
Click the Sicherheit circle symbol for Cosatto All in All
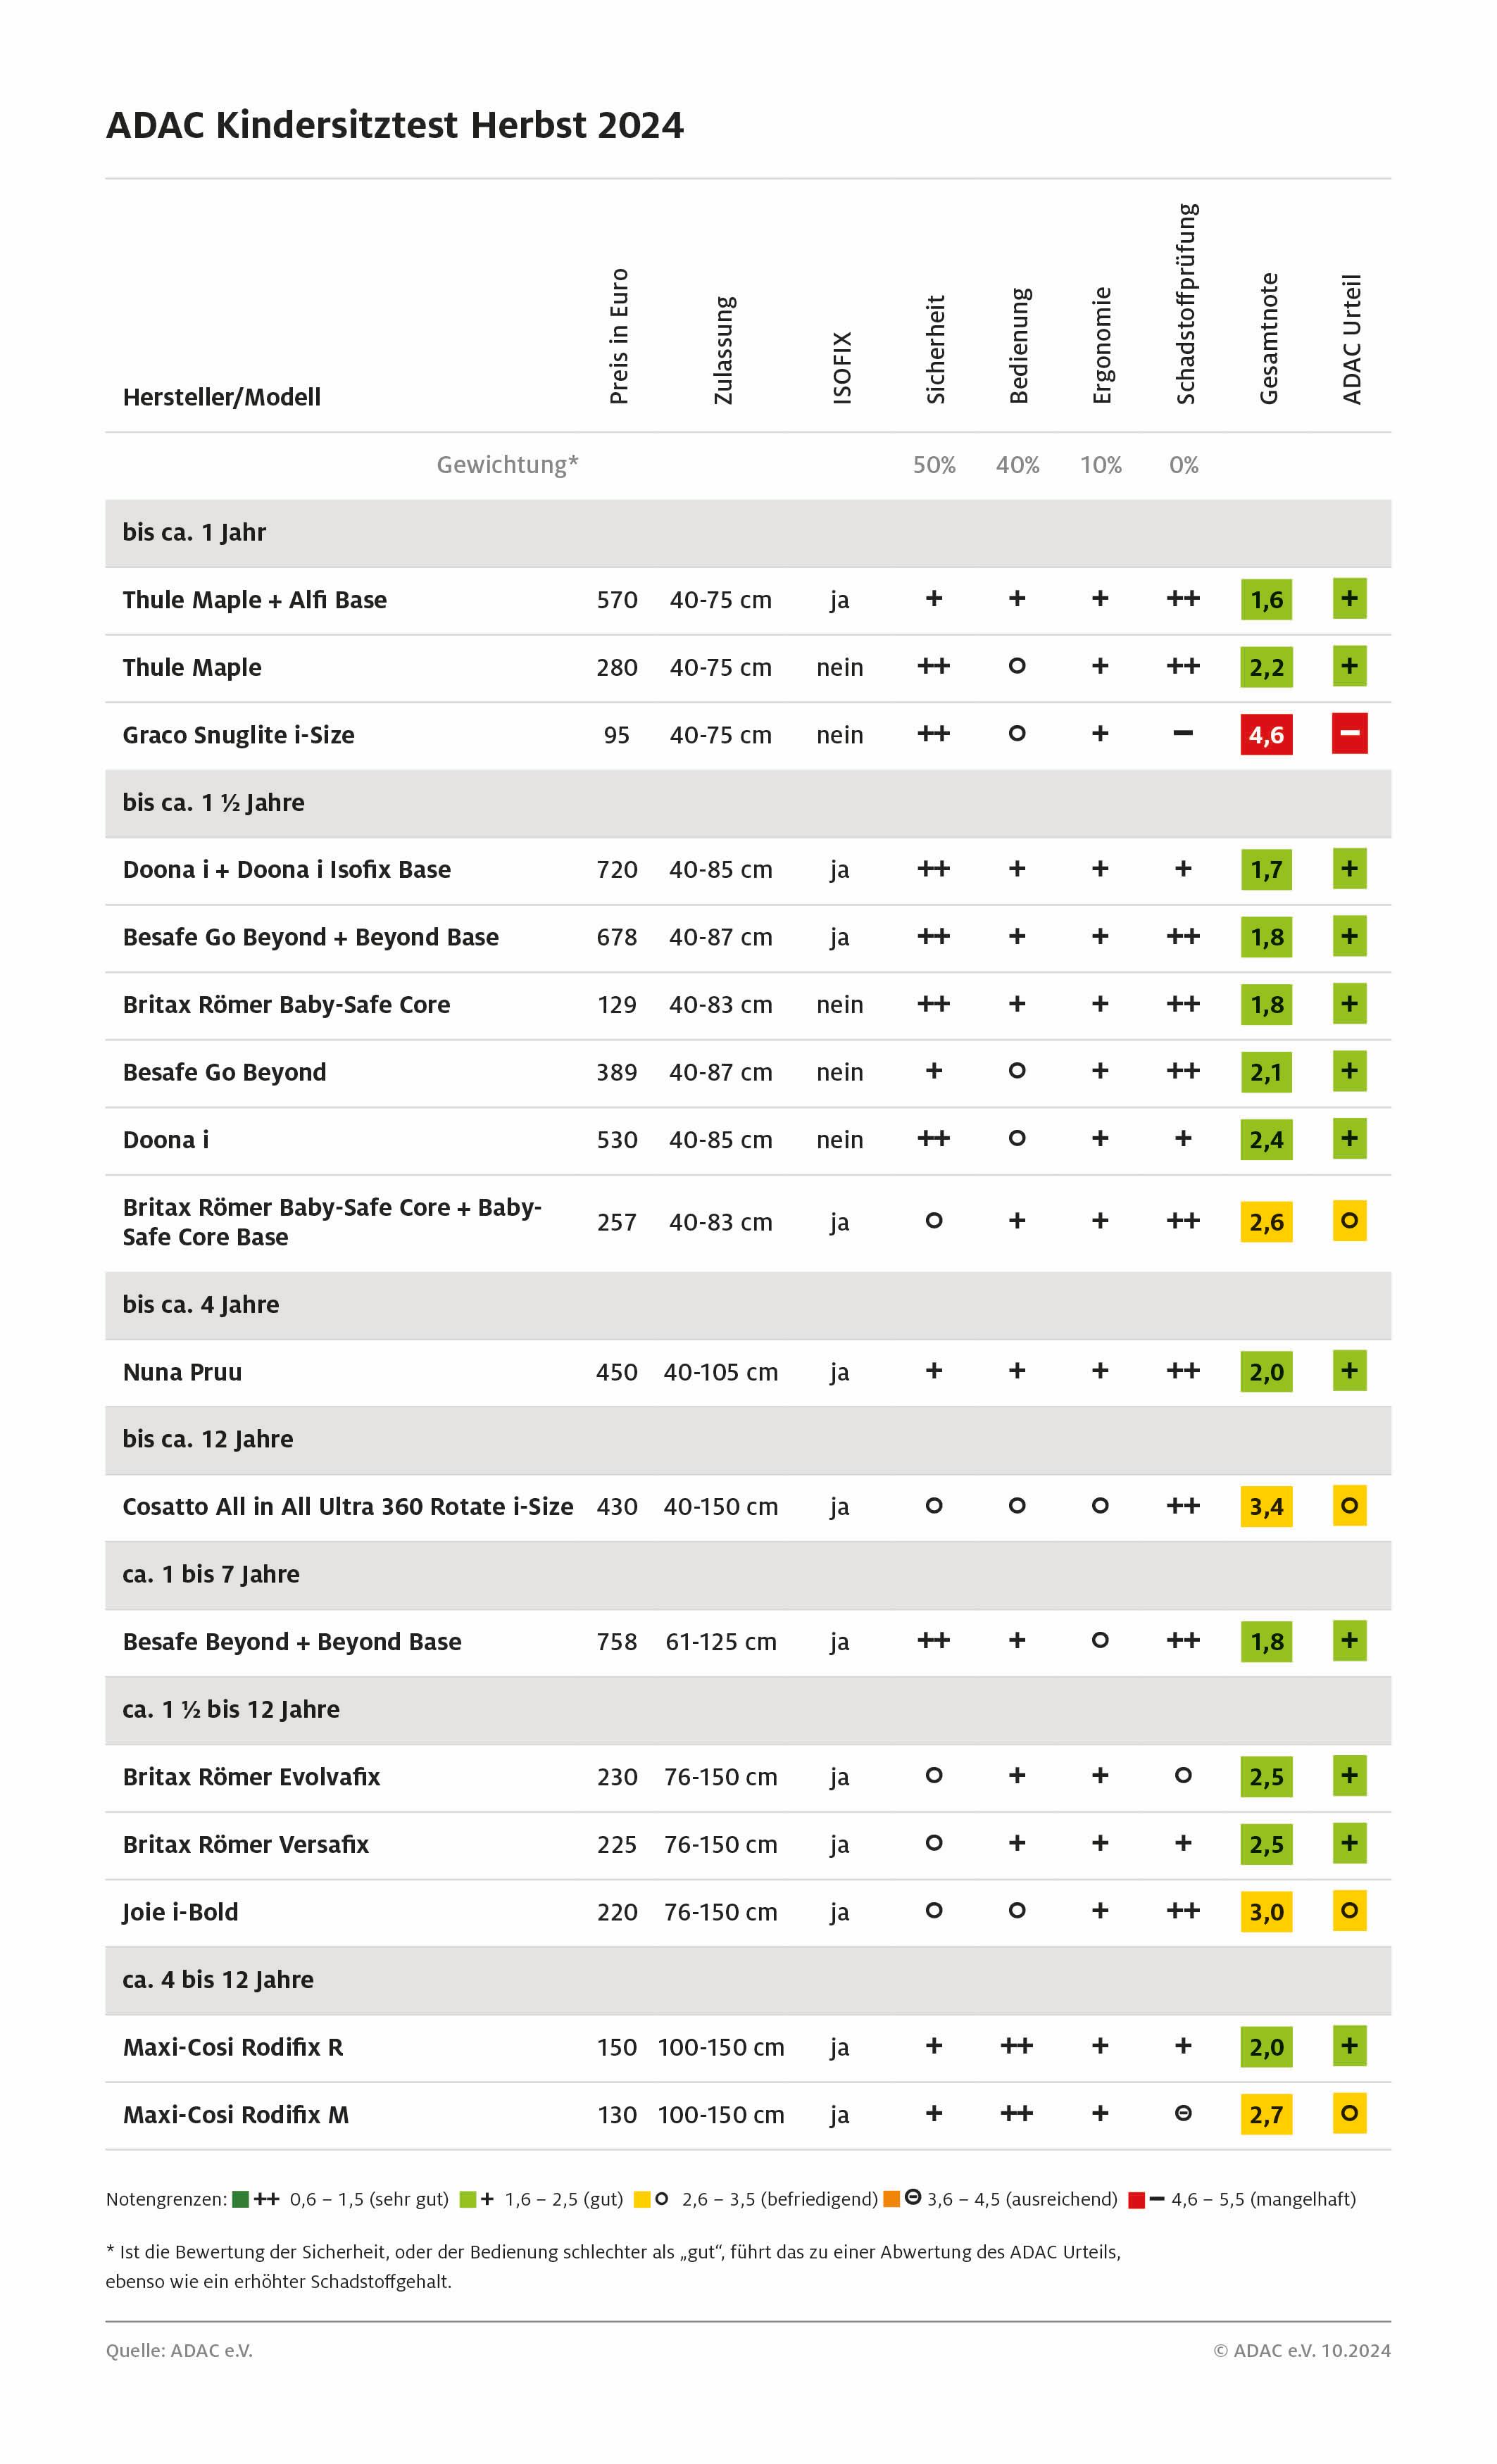[934, 1505]
